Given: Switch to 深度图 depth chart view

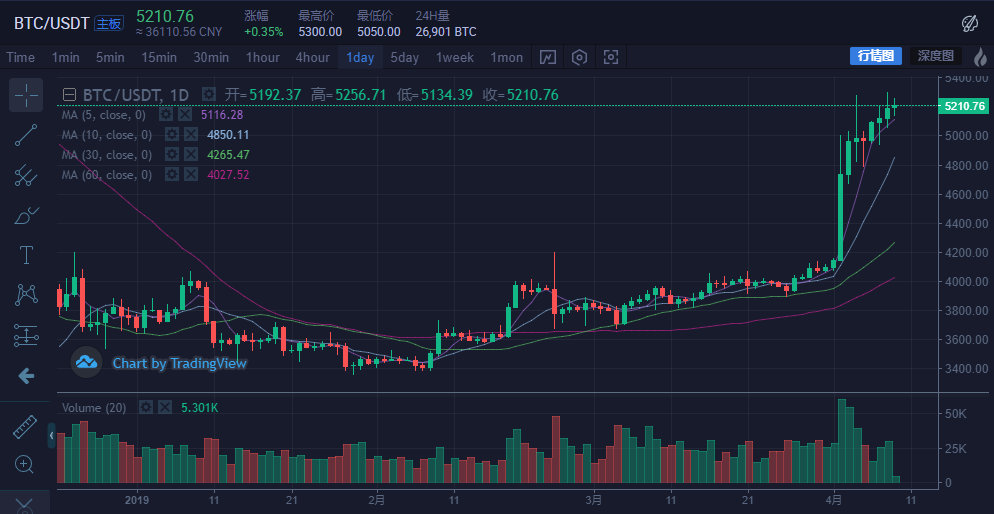Looking at the screenshot, I should 936,56.
